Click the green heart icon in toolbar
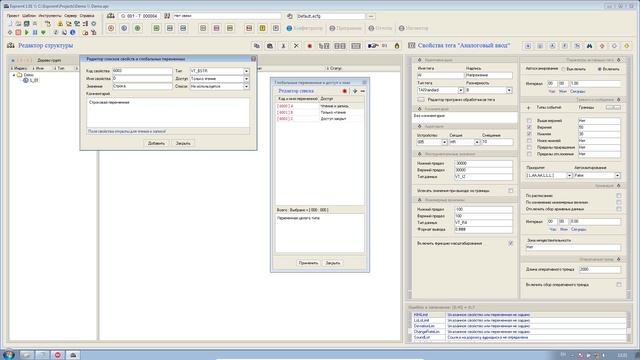The height and width of the screenshot is (360, 640). click(x=43, y=32)
